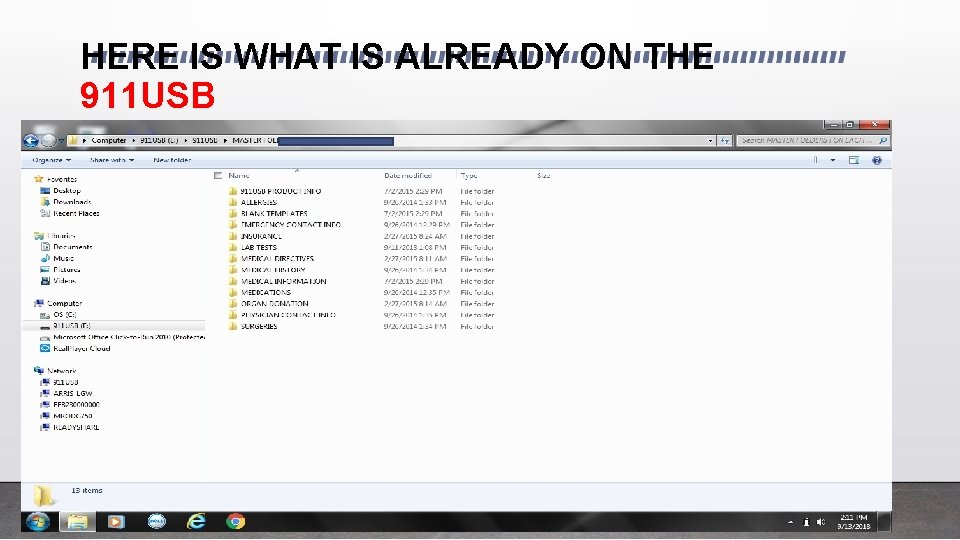Launch Windows Media Player from taskbar

point(116,522)
